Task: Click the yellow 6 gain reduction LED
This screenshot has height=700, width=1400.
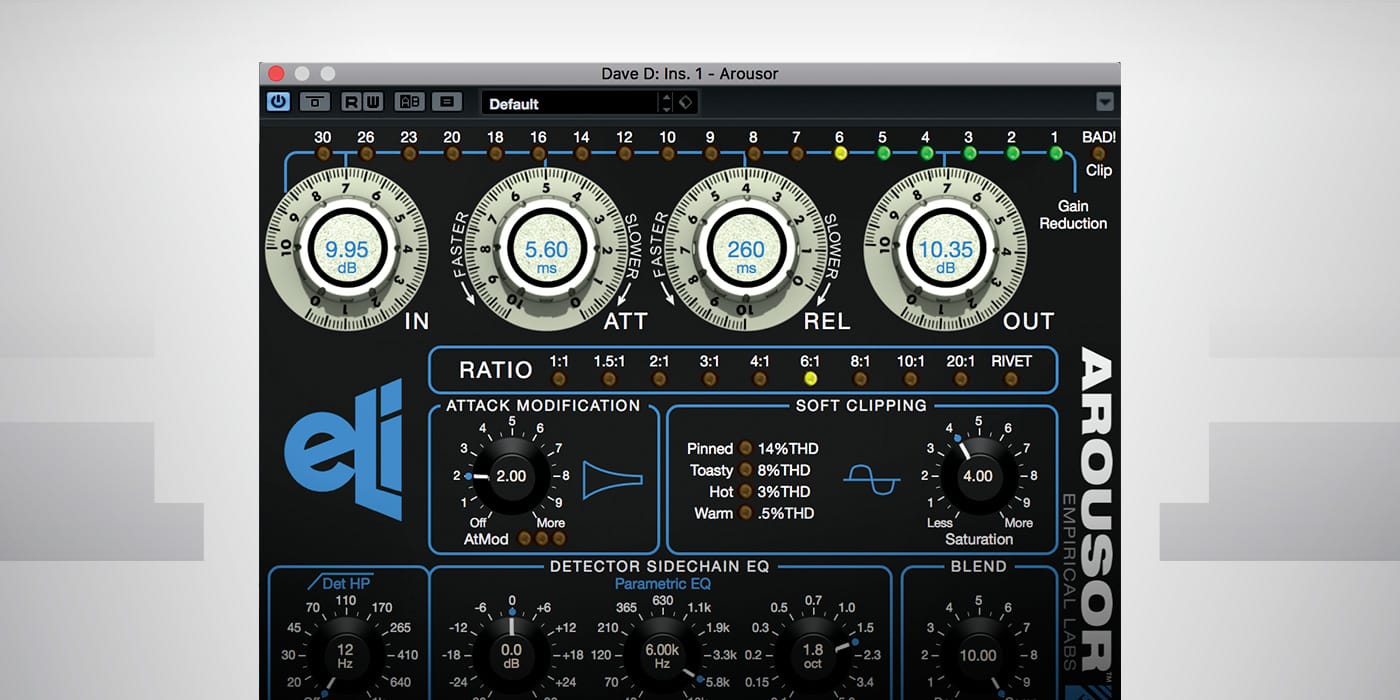Action: (x=840, y=153)
